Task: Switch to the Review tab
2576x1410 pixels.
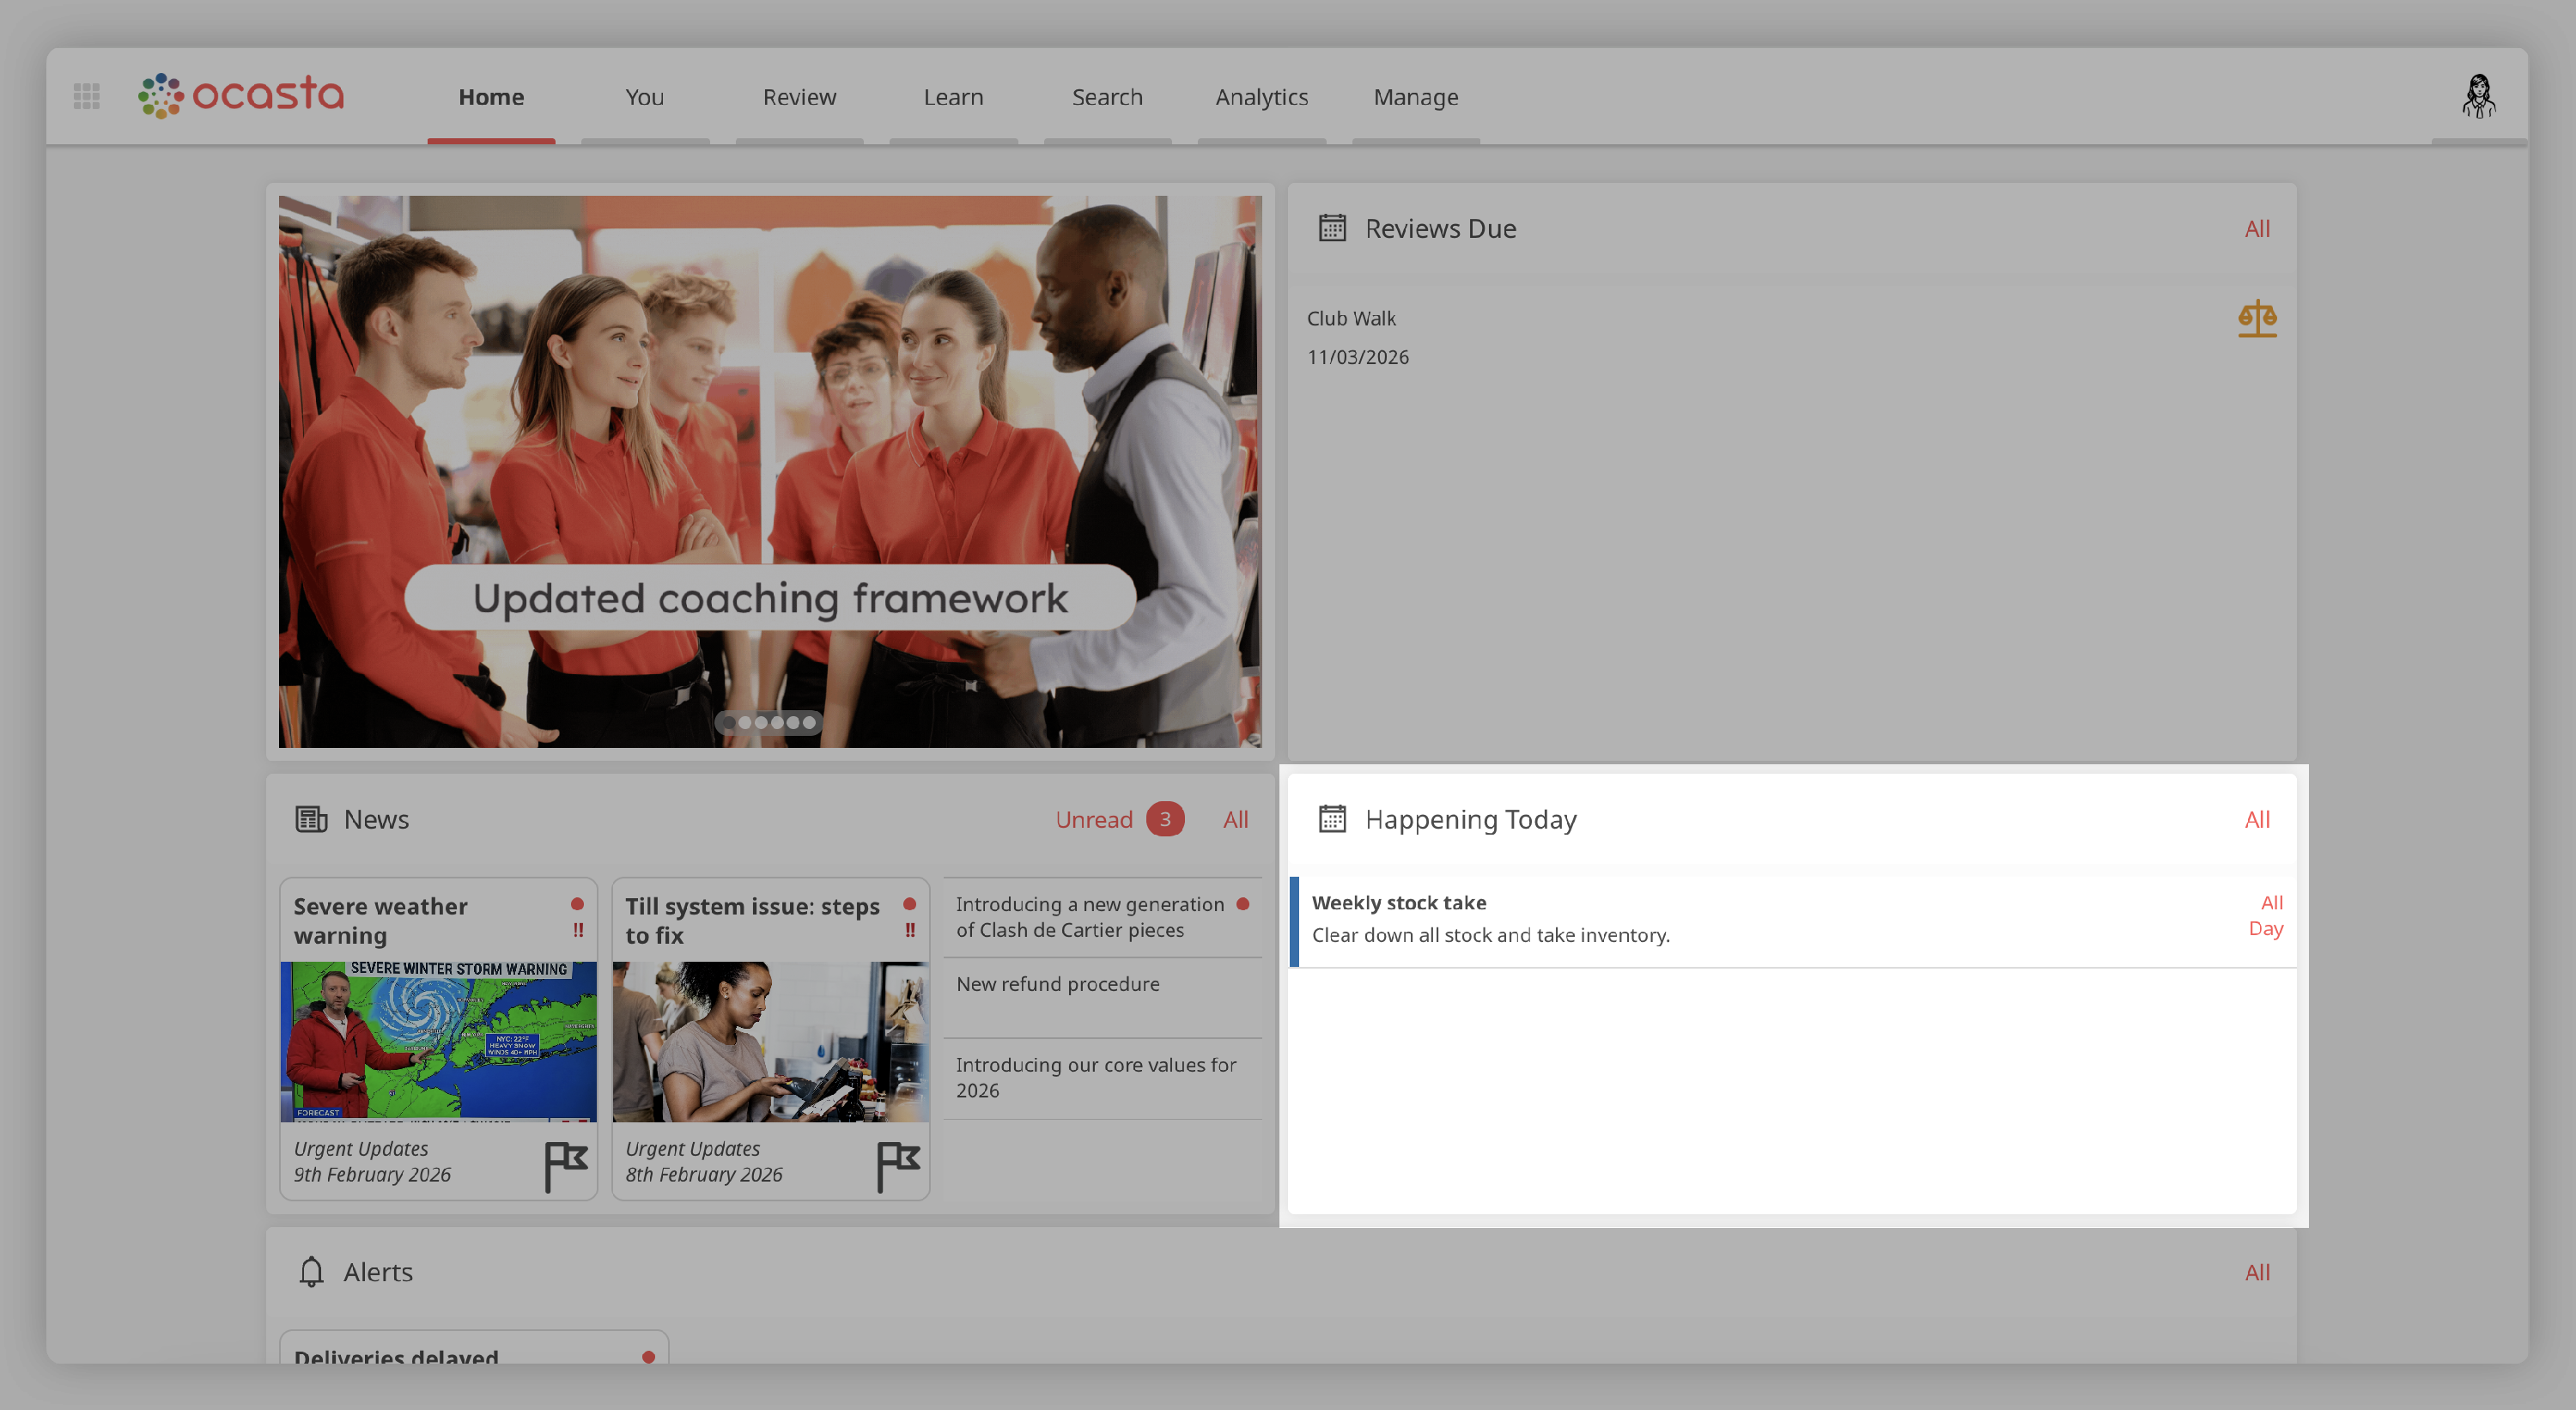Action: coord(799,97)
